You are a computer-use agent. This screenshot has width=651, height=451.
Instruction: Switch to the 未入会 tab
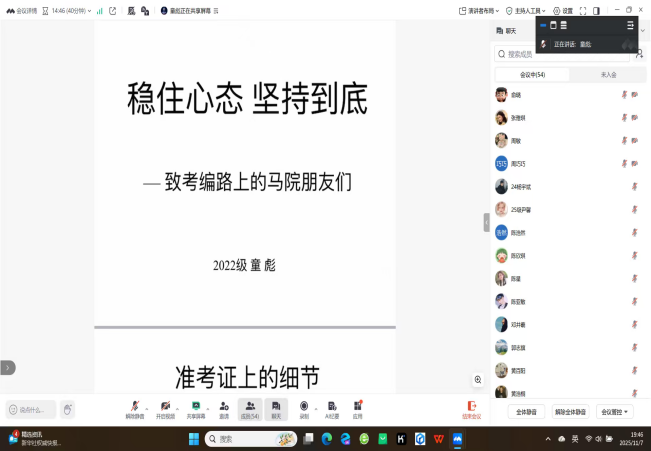(x=608, y=74)
